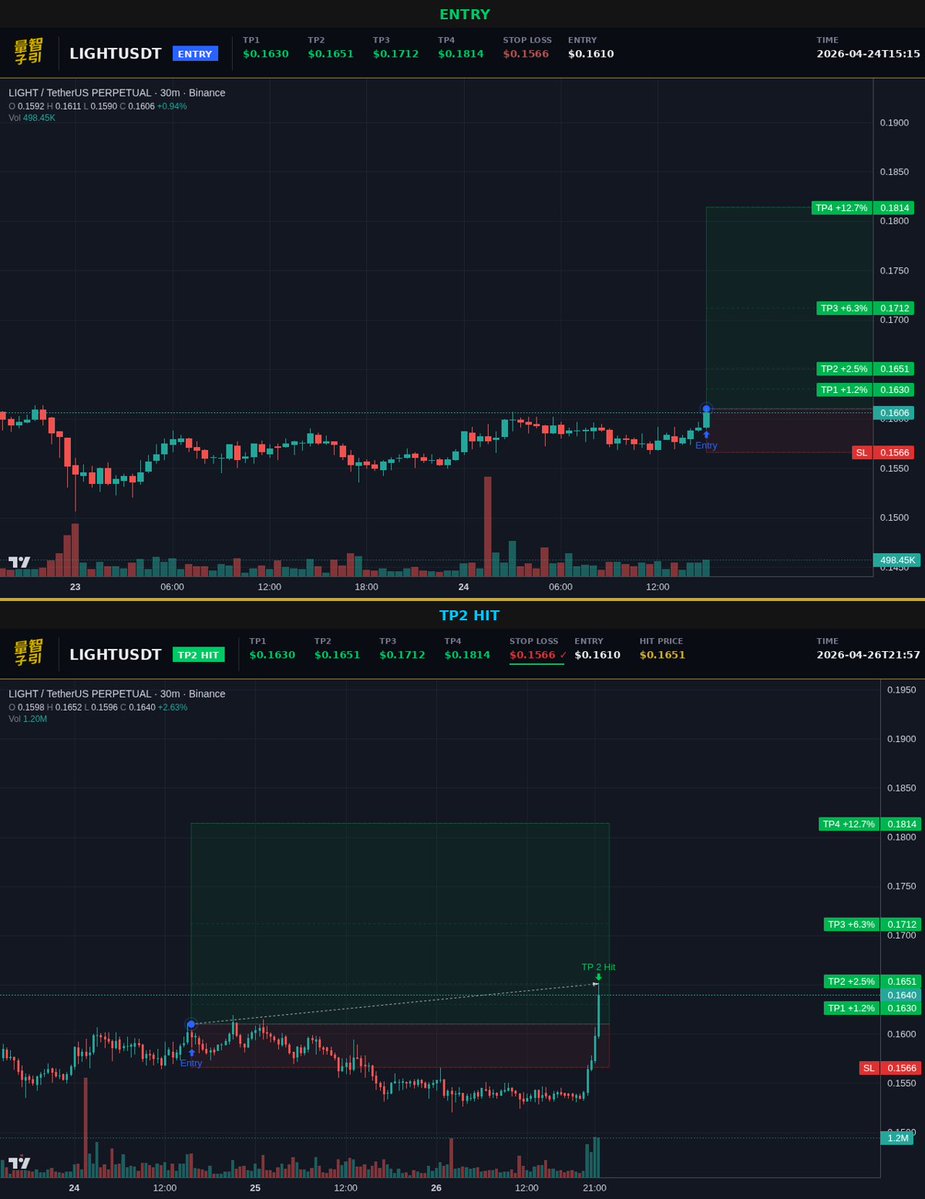925x1199 pixels.
Task: Click the 18:00 label on the ENTRY chart time axis
Action: 366,587
